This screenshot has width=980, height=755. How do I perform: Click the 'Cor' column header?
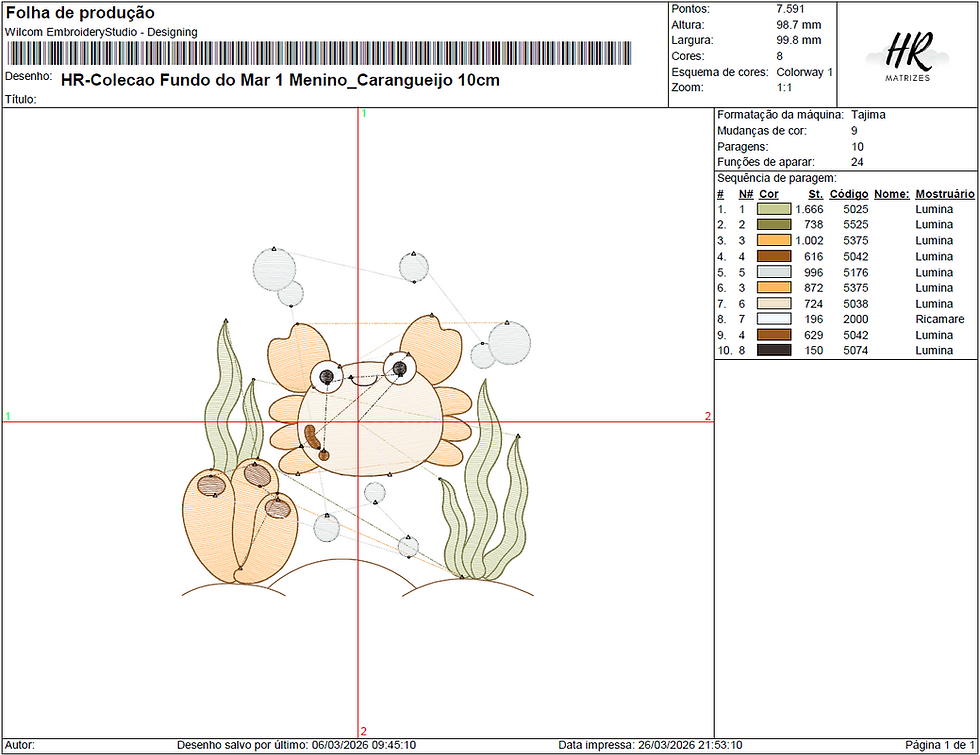coord(768,194)
